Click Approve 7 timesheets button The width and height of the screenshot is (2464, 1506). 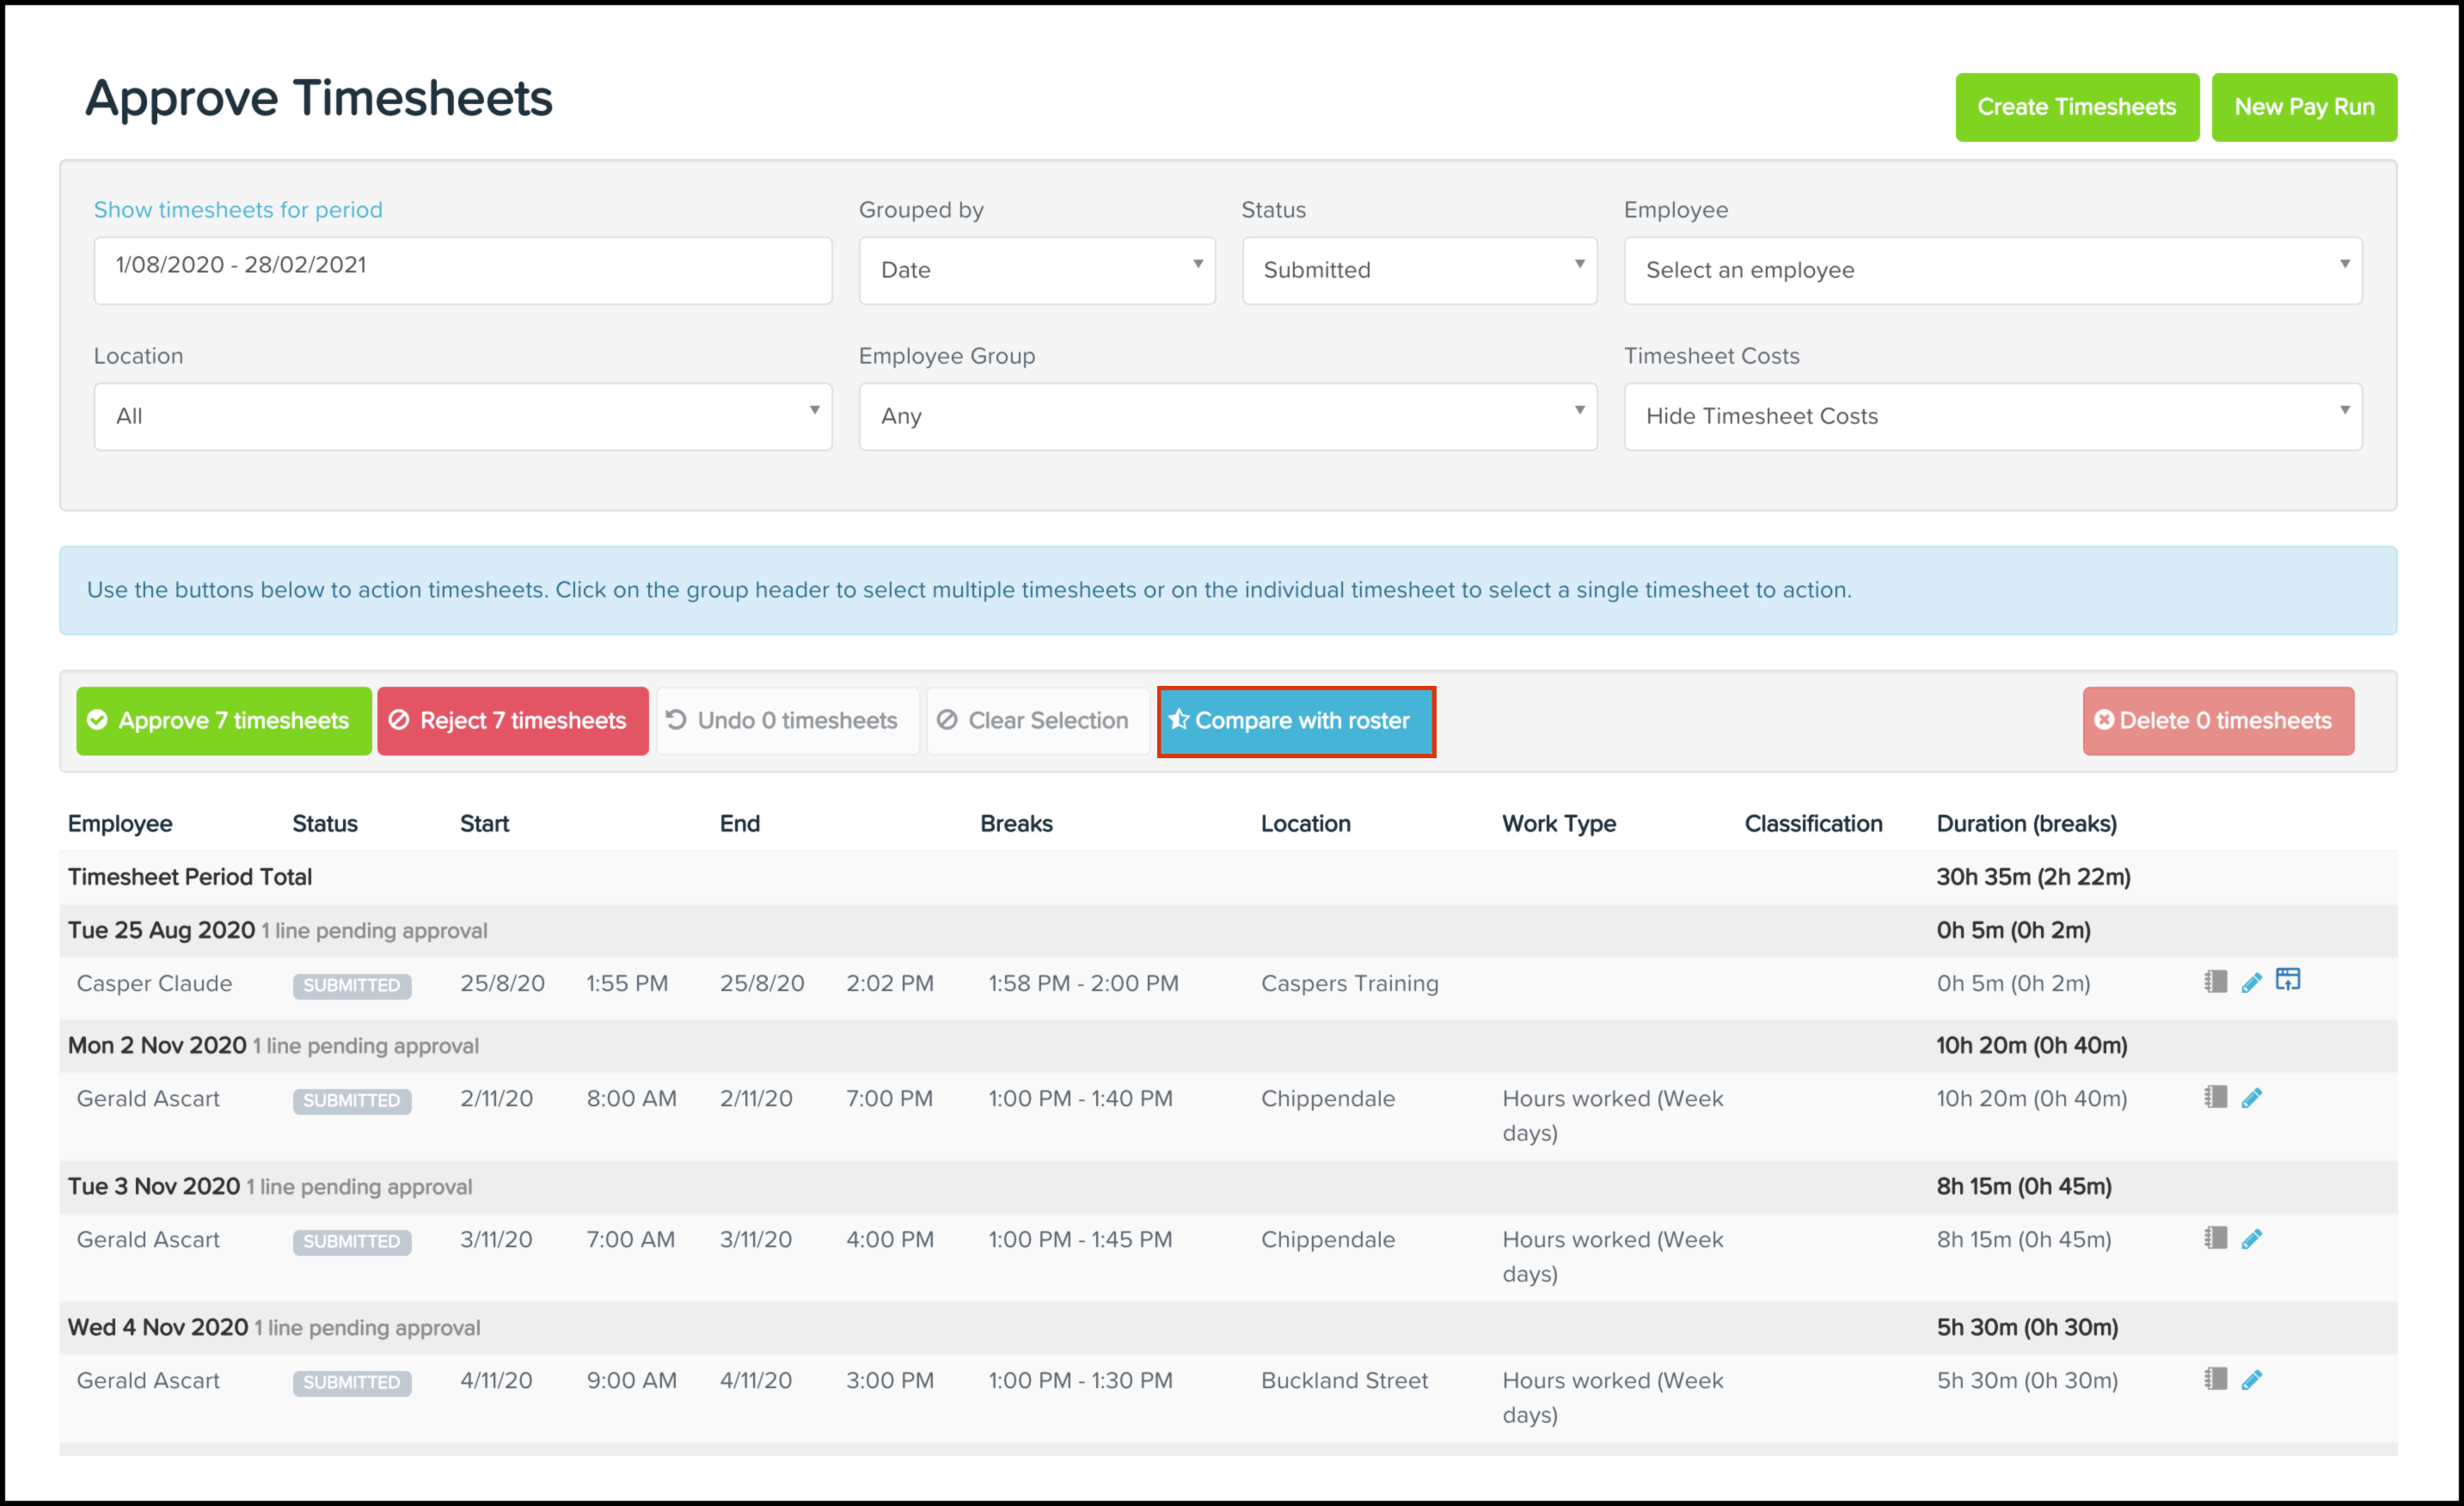[223, 720]
